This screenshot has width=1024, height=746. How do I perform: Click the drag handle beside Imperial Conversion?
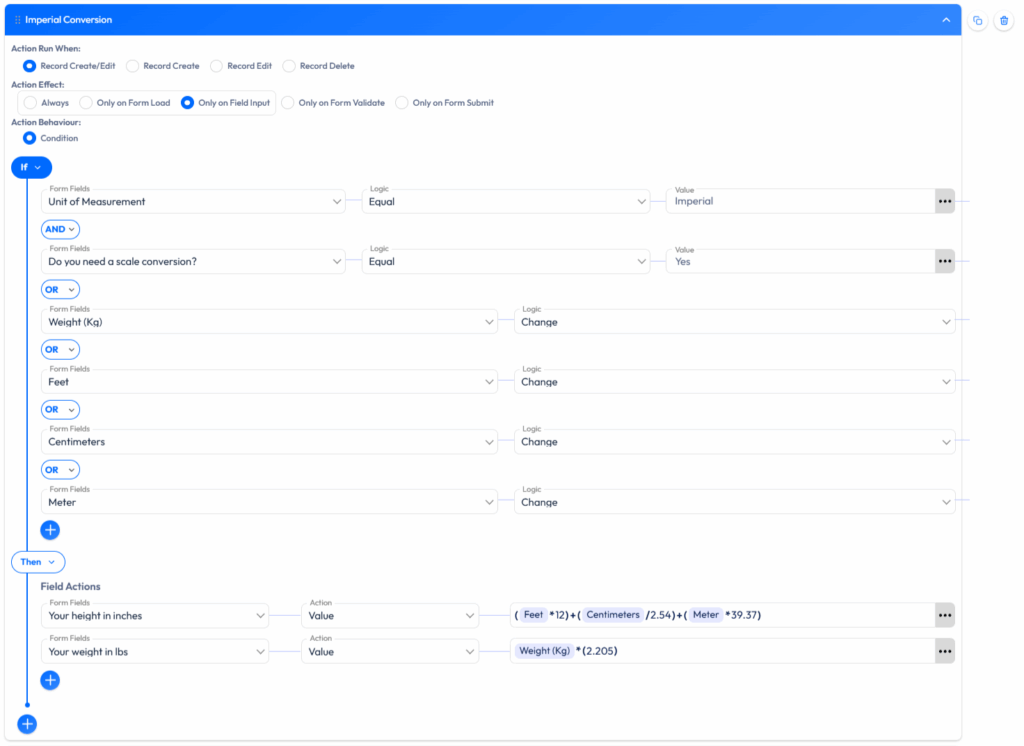(x=18, y=20)
